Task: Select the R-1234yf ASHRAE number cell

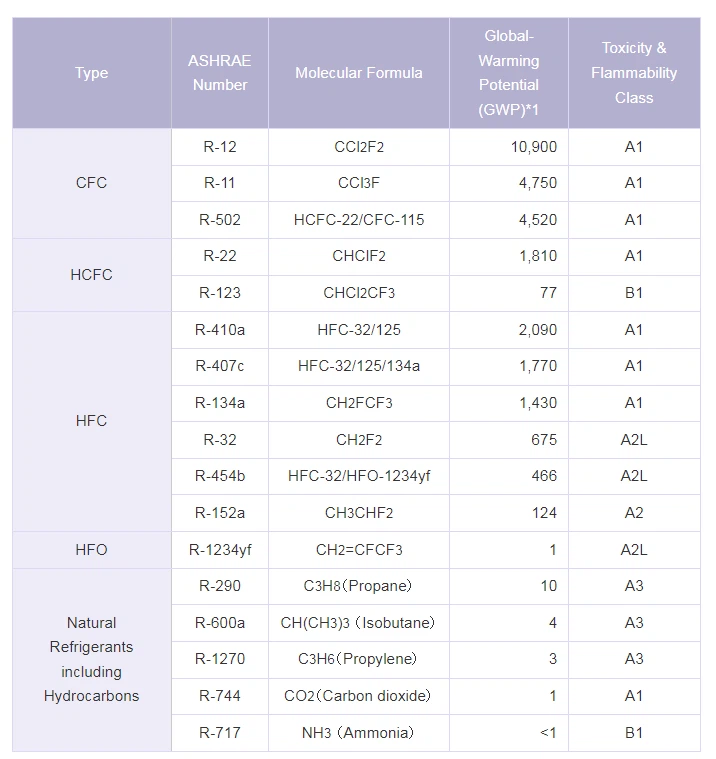Action: pyautogui.click(x=219, y=550)
